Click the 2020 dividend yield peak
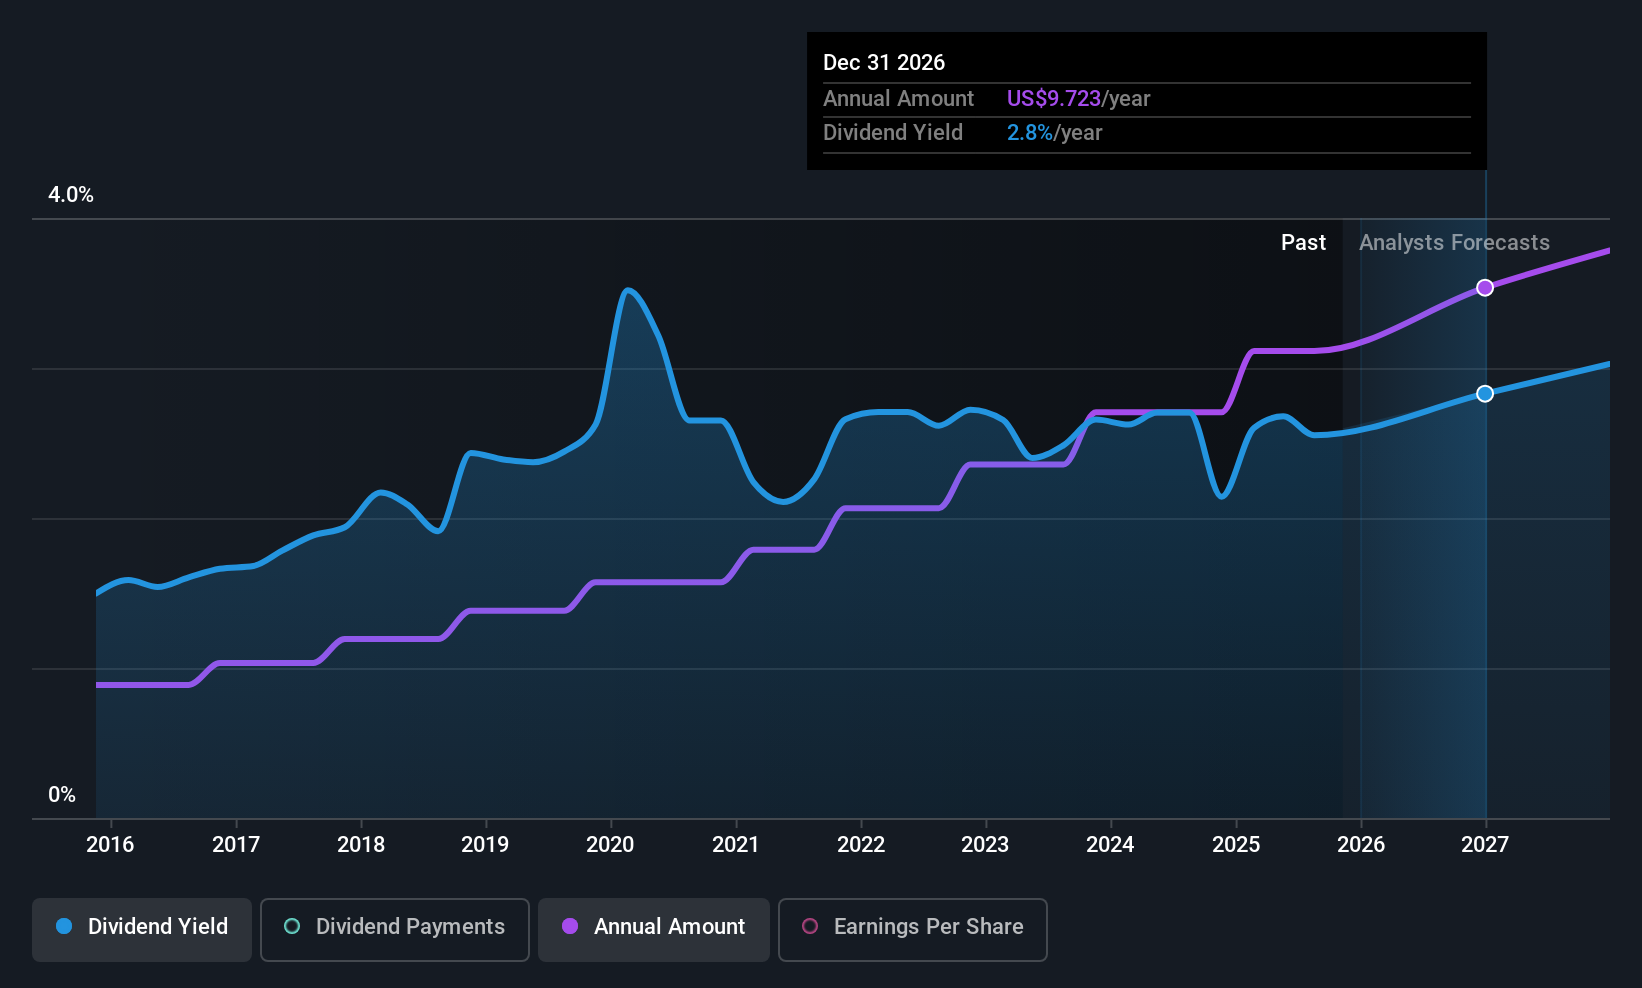Screen dimensions: 1642x988 click(627, 291)
